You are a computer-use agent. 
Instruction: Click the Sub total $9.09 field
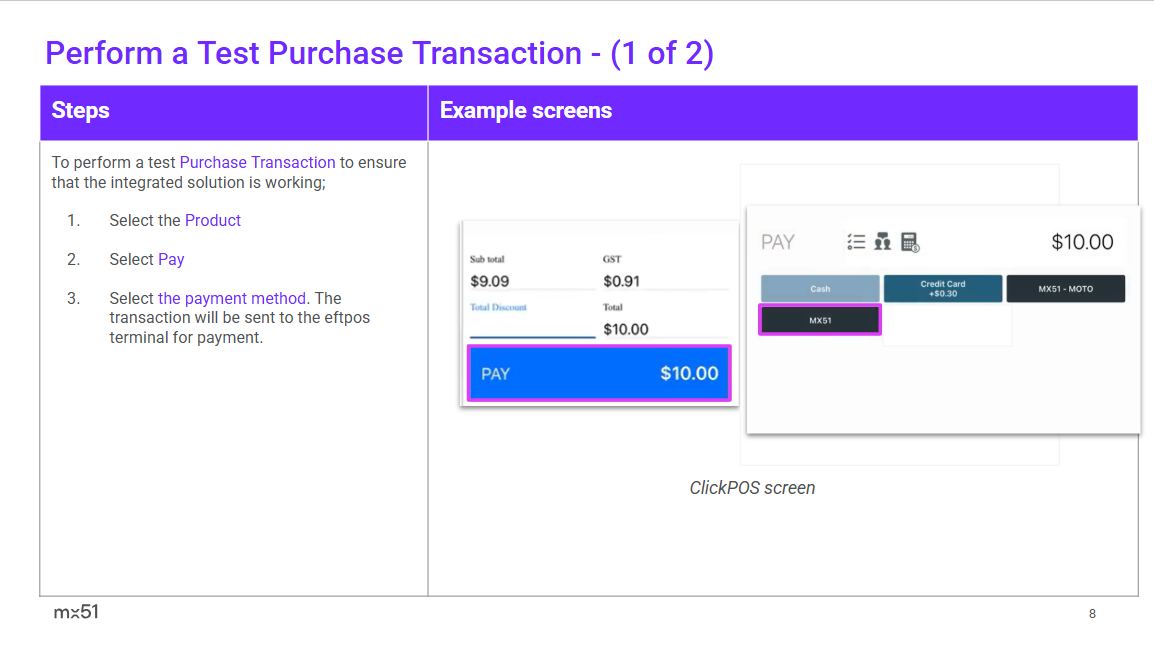[532, 281]
